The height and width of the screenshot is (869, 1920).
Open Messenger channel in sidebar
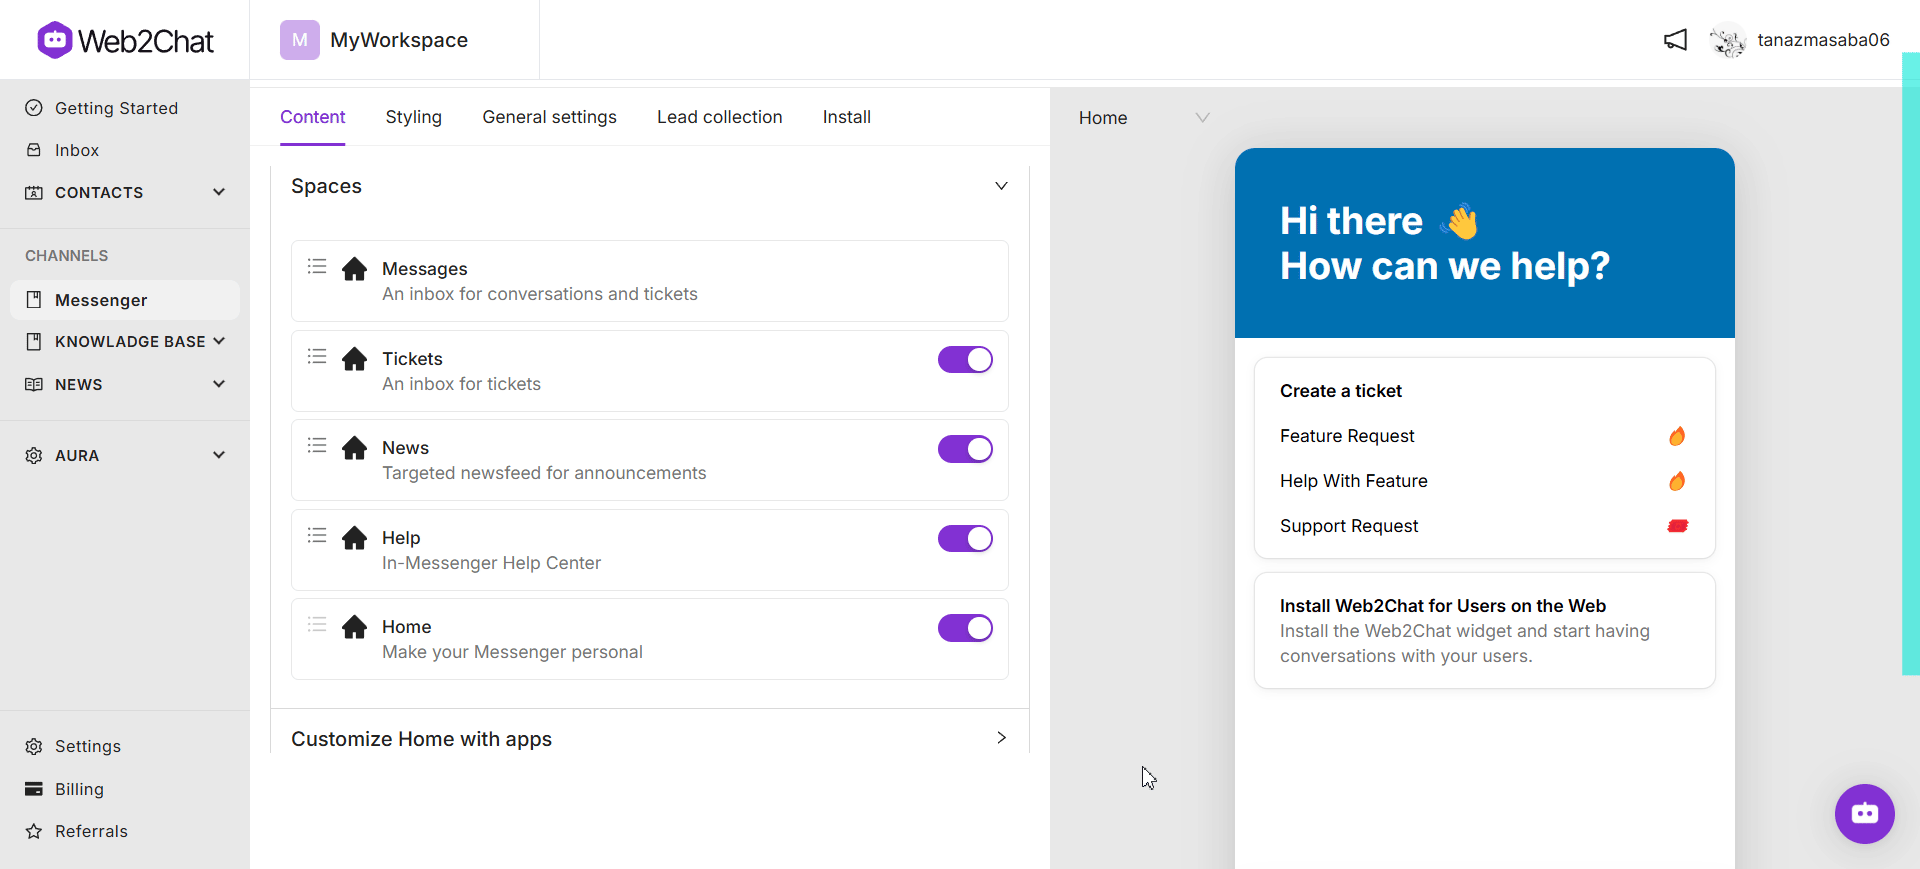125,300
